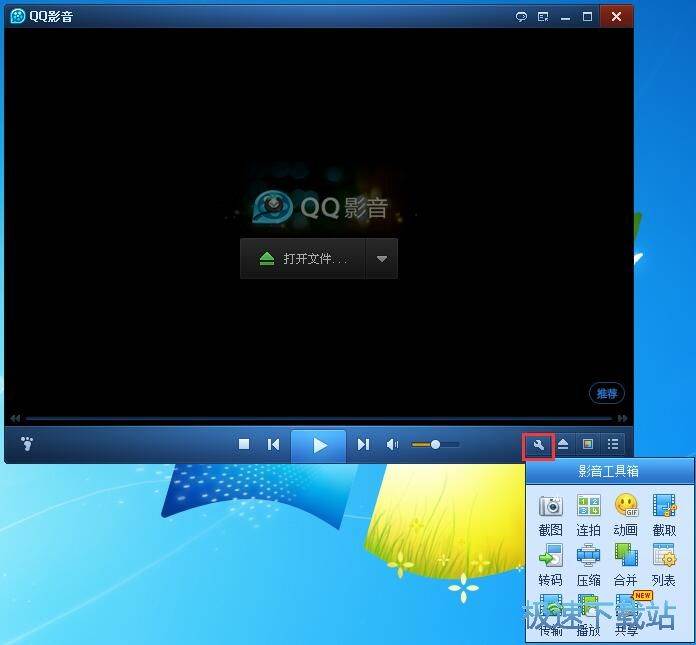
Task: Skip to previous track
Action: pyautogui.click(x=273, y=444)
